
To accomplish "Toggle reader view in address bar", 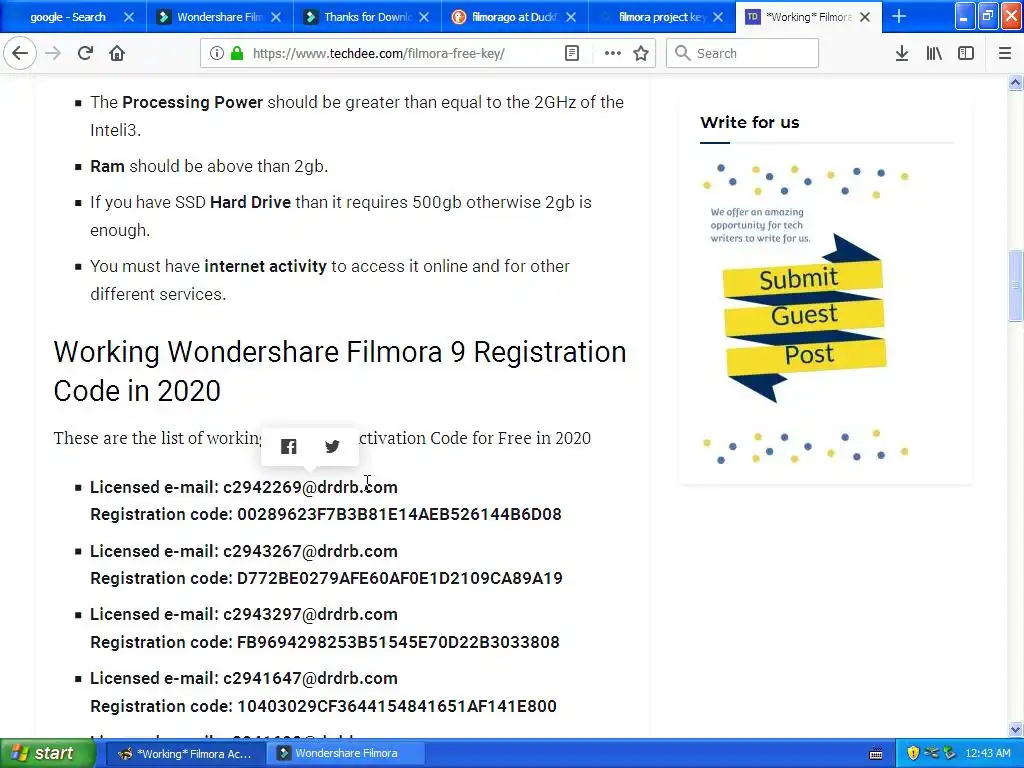I will click(x=571, y=54).
